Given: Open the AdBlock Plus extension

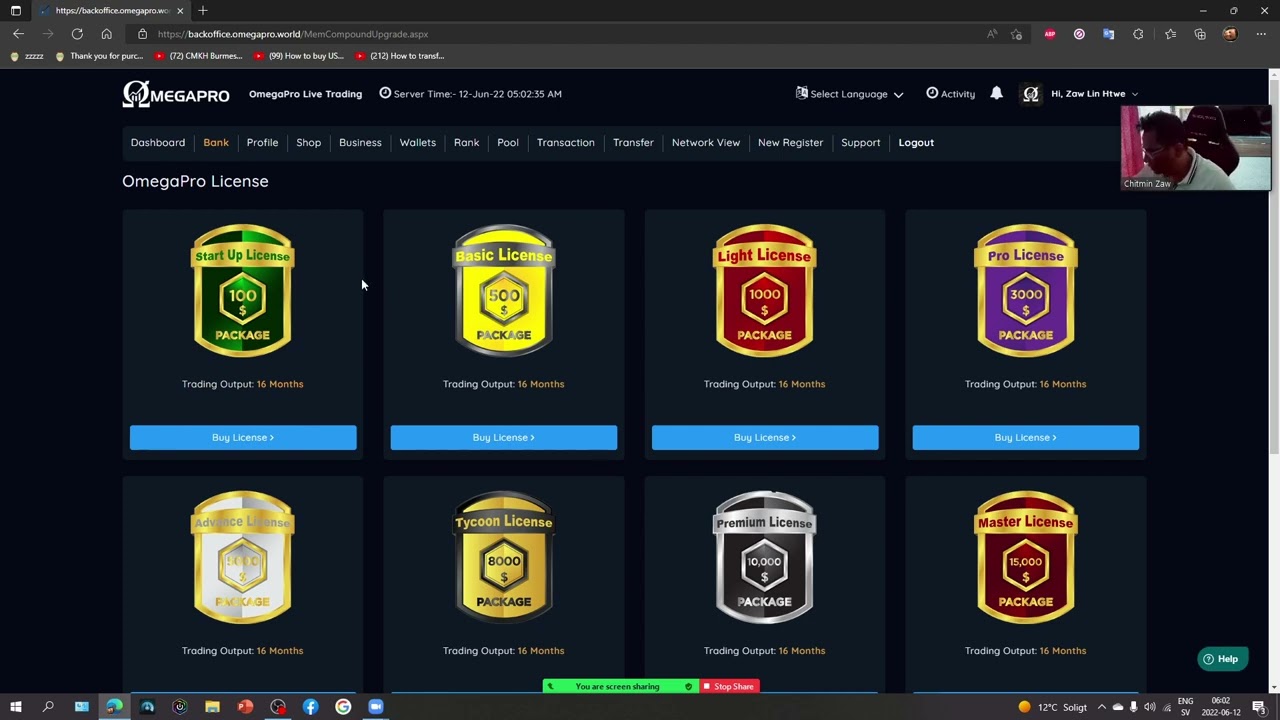Looking at the screenshot, I should click(1050, 34).
